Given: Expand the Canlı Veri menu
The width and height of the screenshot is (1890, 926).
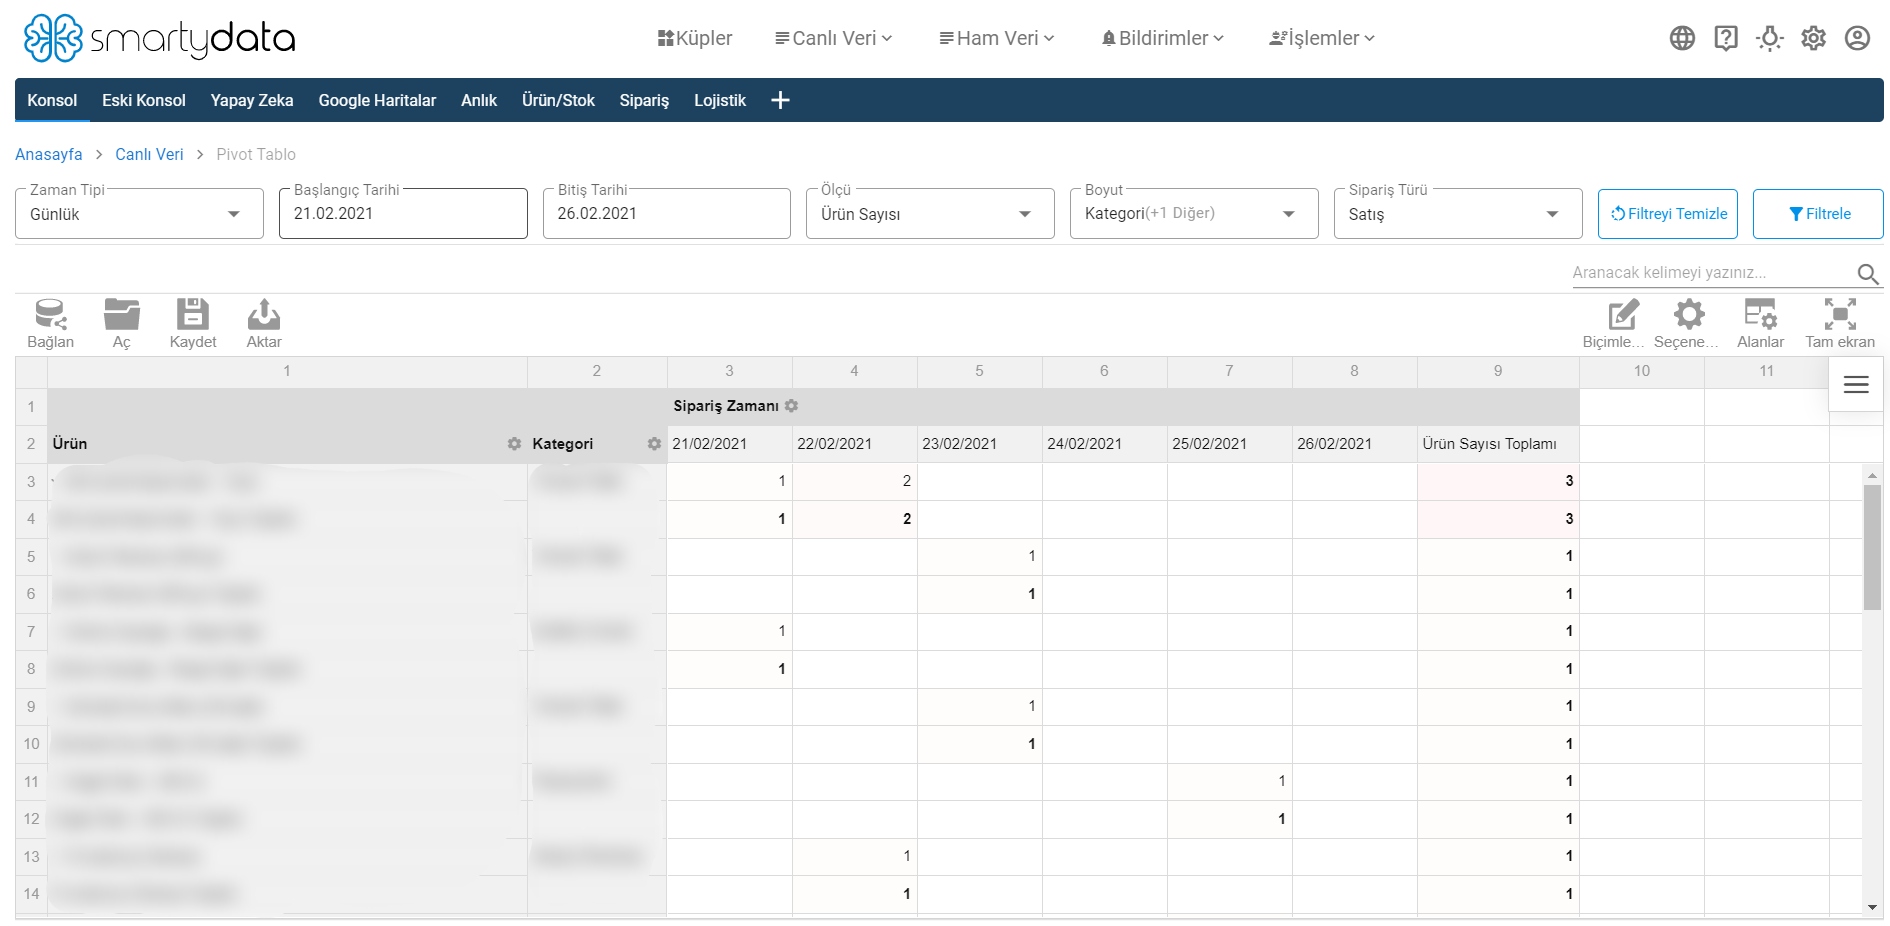Looking at the screenshot, I should coord(834,38).
